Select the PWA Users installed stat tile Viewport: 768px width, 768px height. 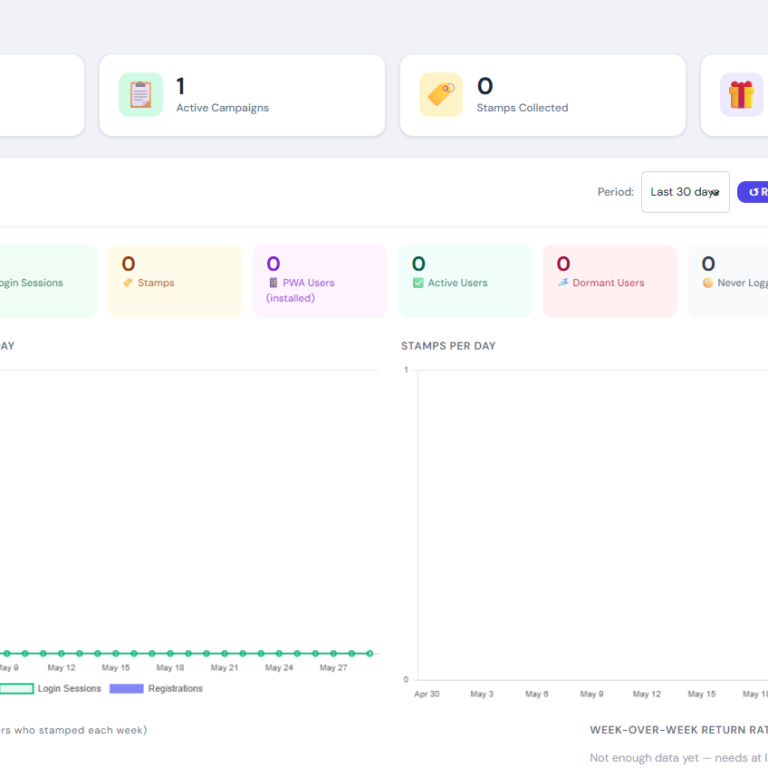(x=320, y=281)
